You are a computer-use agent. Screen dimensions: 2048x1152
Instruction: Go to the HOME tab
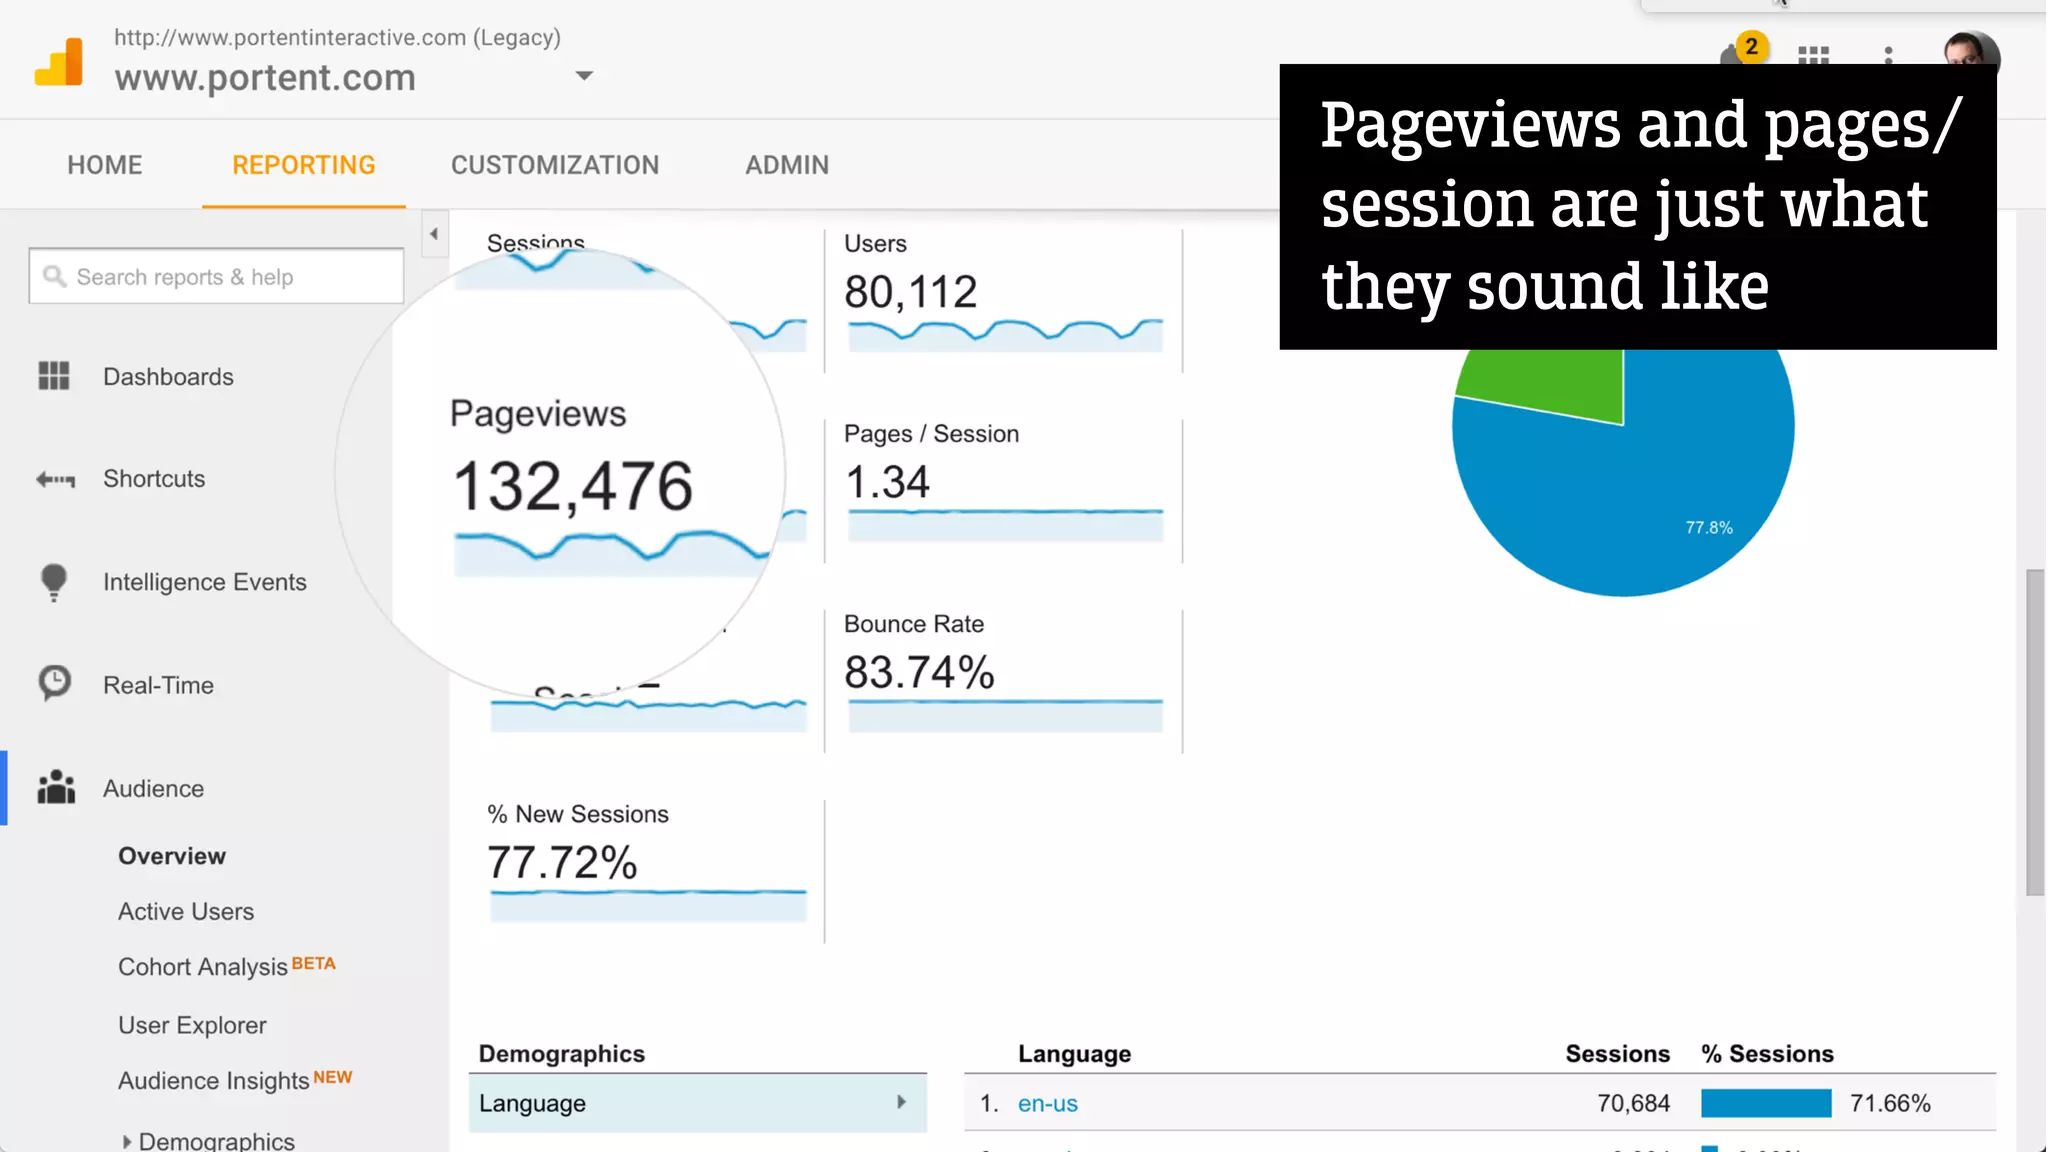pyautogui.click(x=105, y=165)
